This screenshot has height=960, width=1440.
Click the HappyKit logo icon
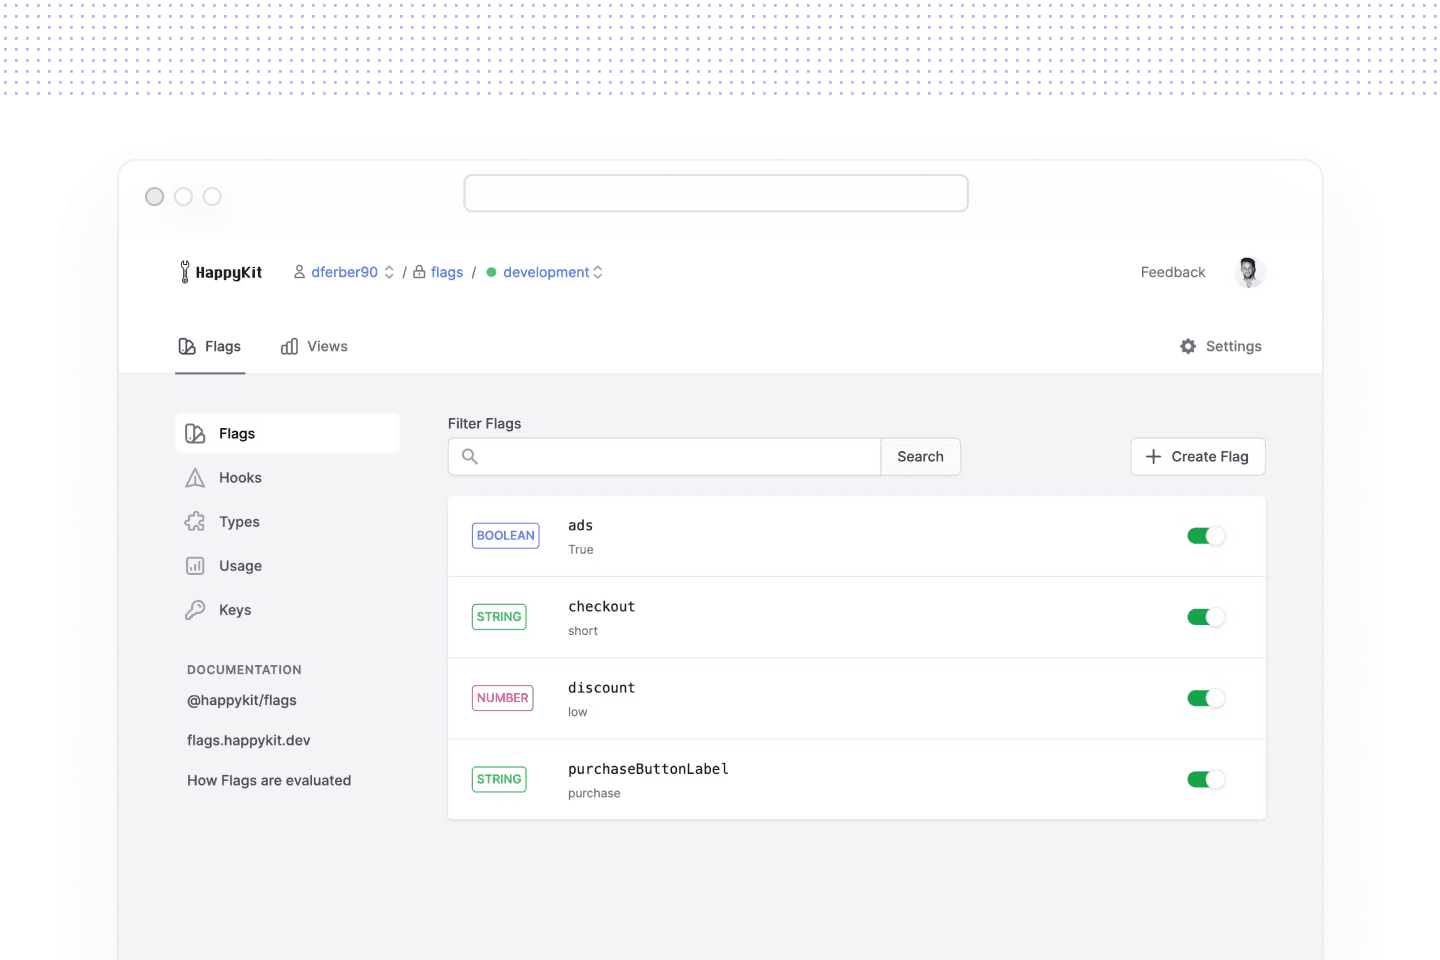(185, 272)
